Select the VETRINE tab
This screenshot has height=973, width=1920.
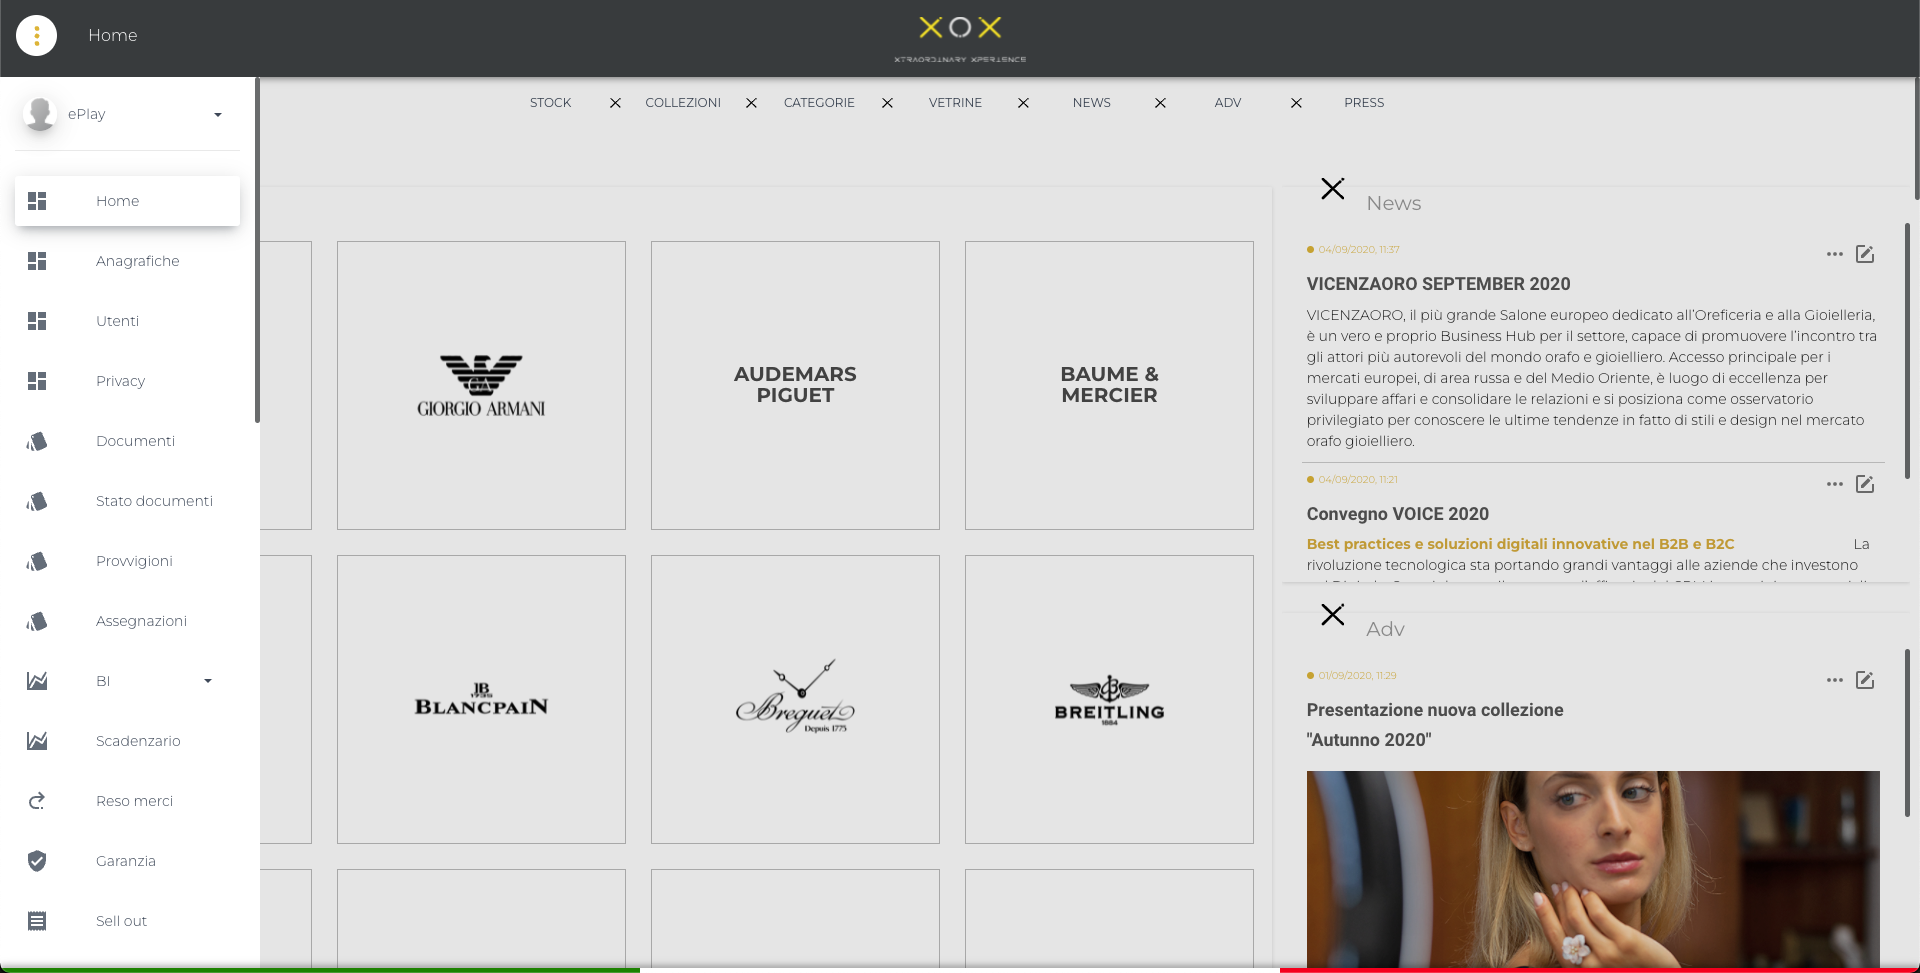[x=955, y=103]
